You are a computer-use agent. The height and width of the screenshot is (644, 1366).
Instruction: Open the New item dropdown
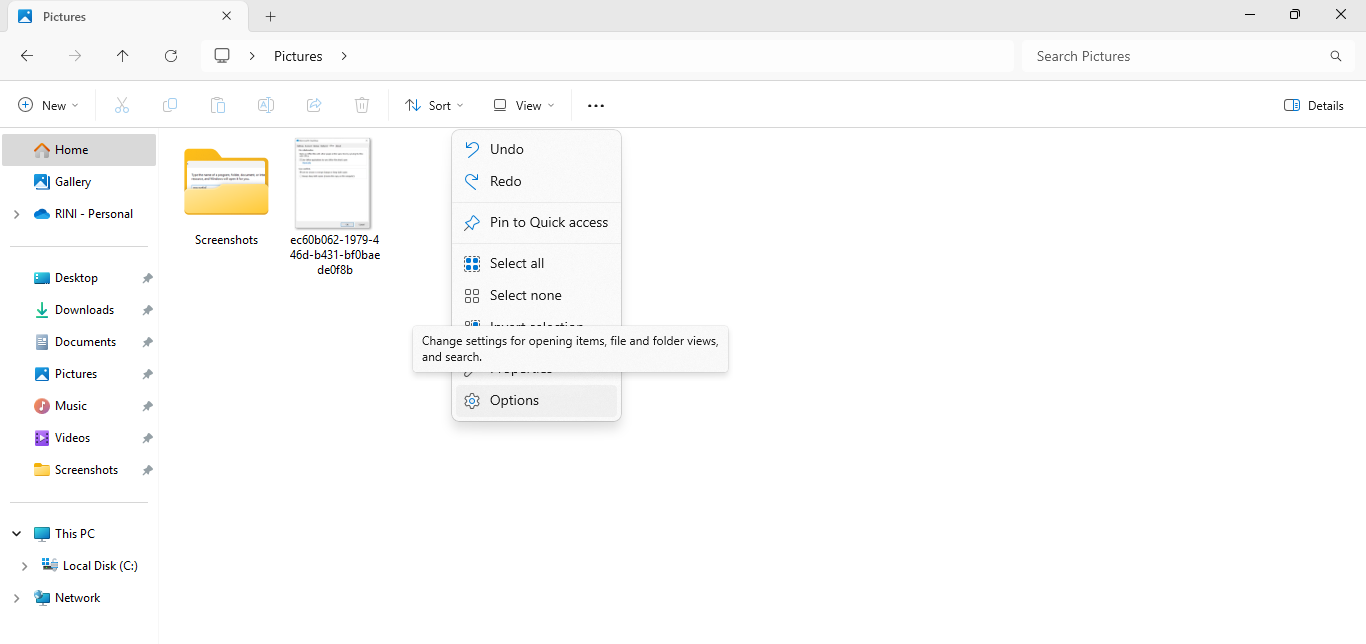click(48, 105)
